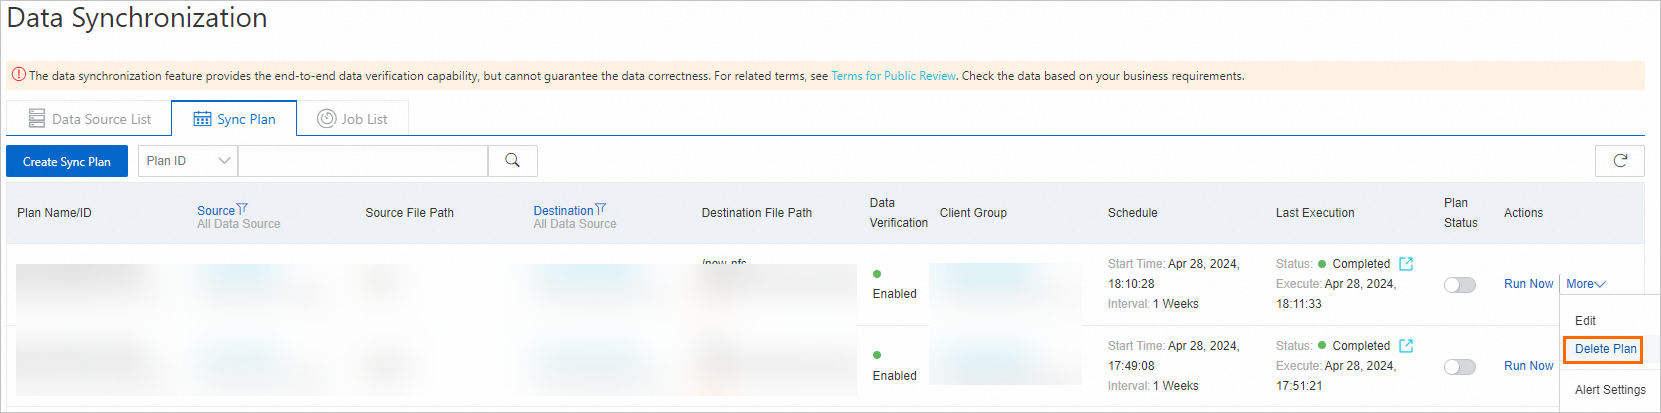Run Now for the 18:10:28 plan
Viewport: 1661px width, 413px height.
click(1529, 284)
